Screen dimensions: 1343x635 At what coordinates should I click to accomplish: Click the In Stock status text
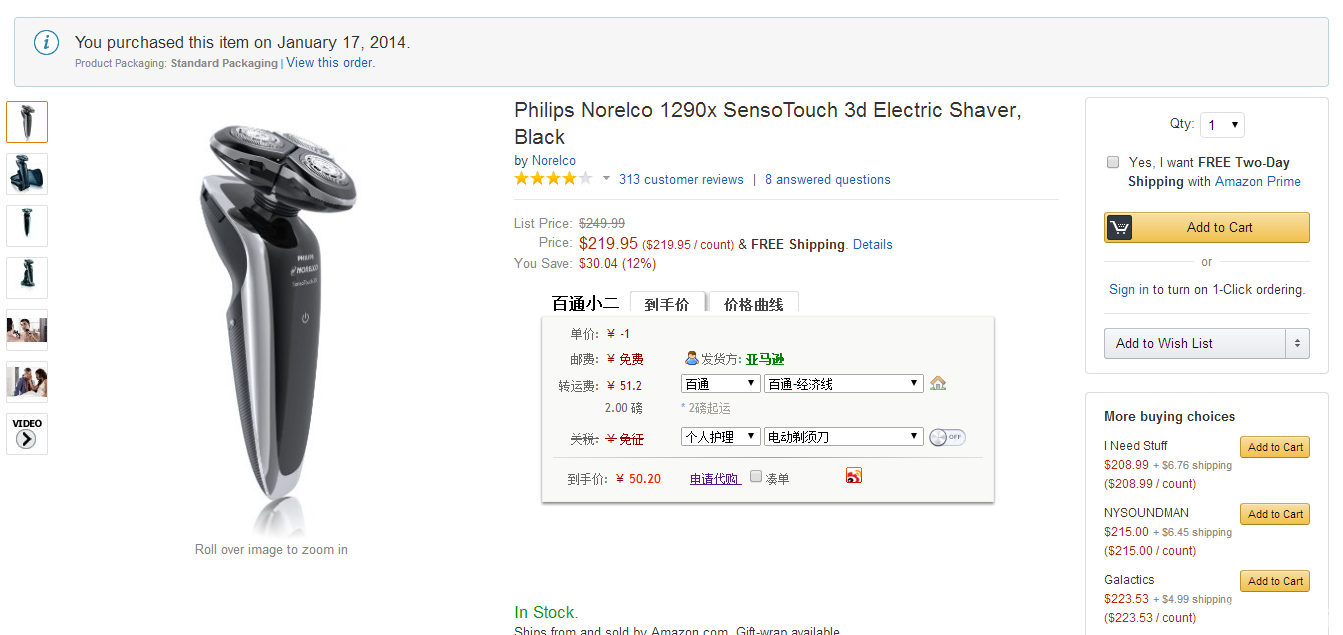tap(546, 612)
